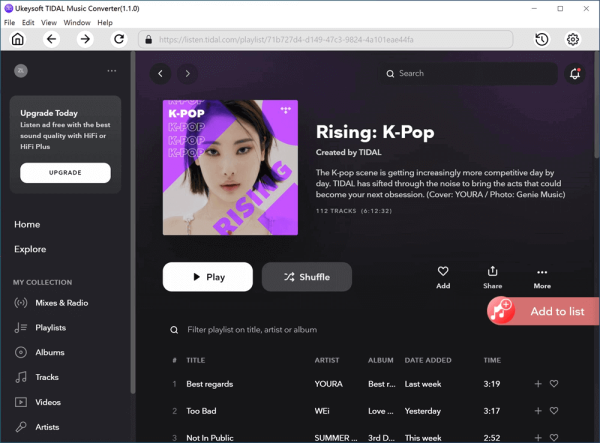Click the Best regards song title
Image resolution: width=600 pixels, height=443 pixels.
[x=210, y=384]
